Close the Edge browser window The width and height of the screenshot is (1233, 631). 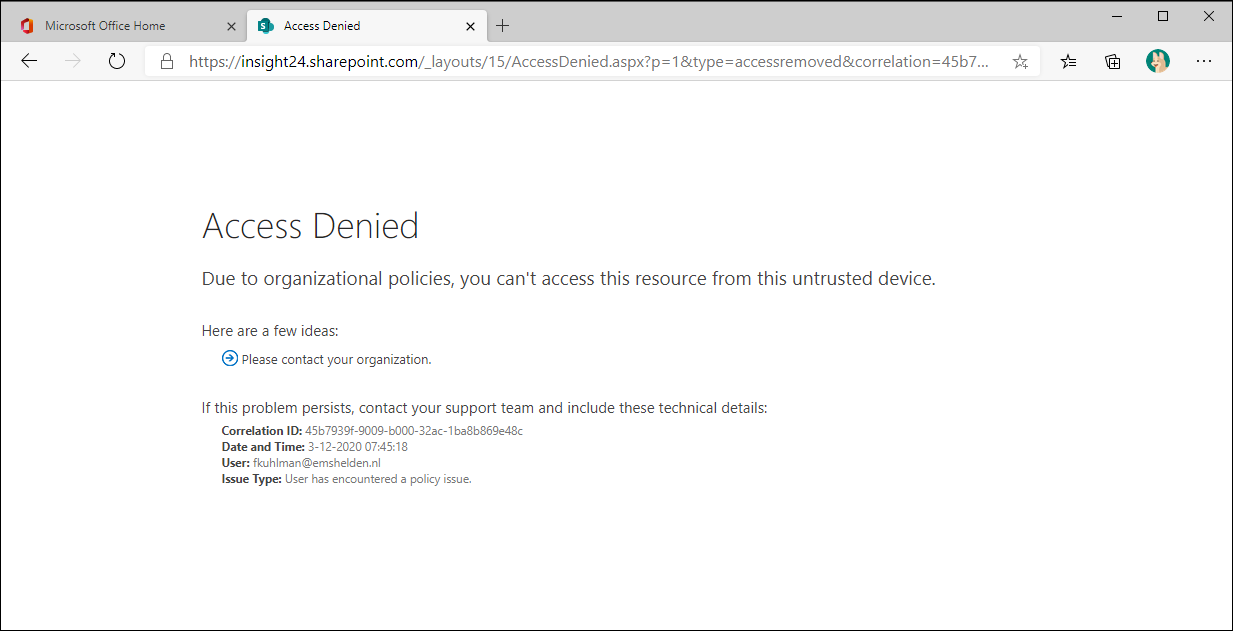1208,16
